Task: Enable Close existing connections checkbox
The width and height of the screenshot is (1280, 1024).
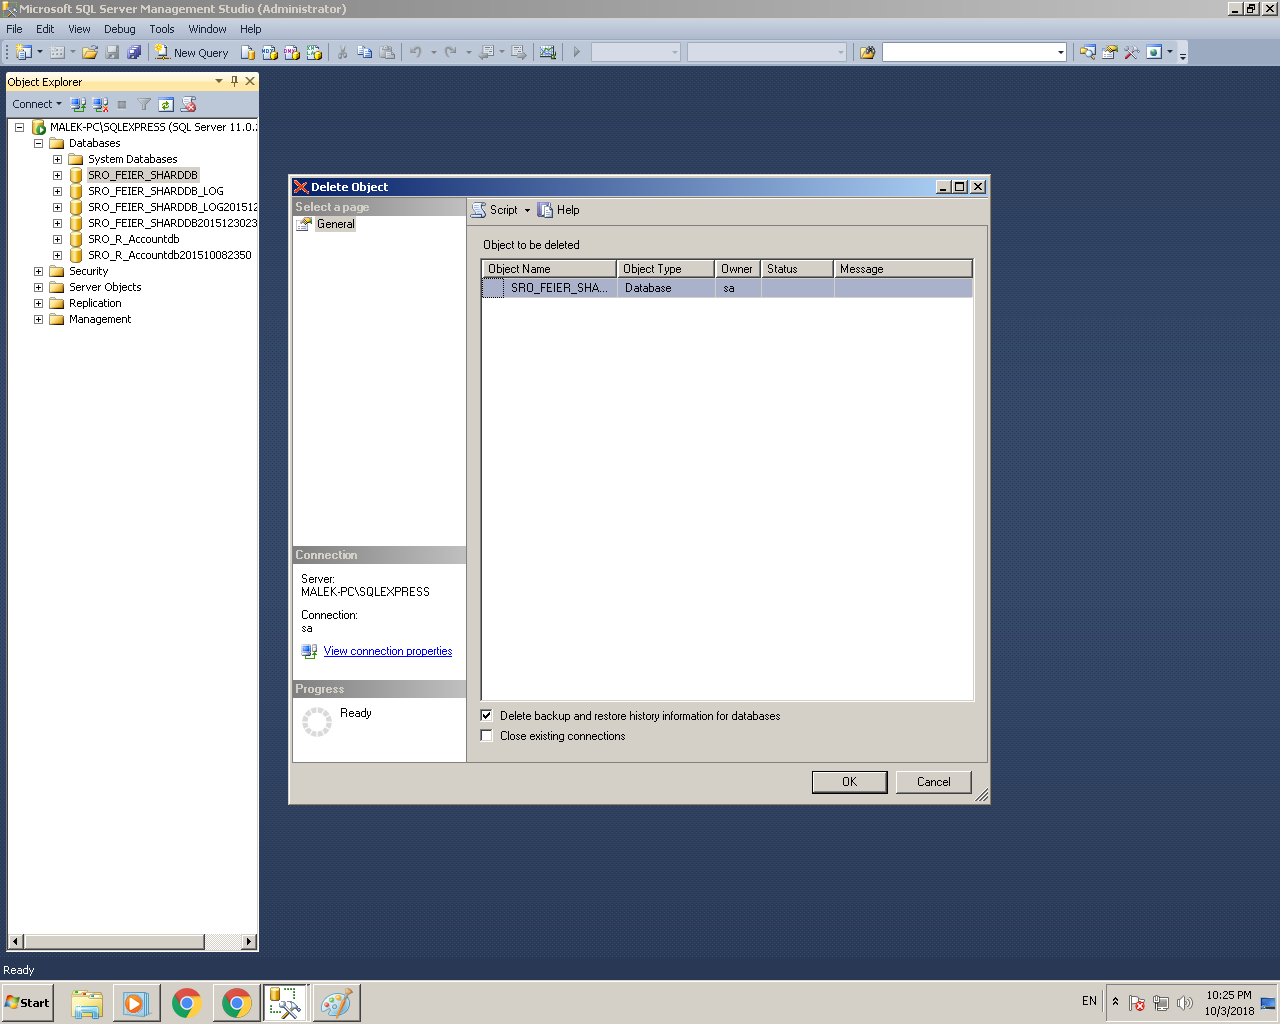Action: (487, 735)
